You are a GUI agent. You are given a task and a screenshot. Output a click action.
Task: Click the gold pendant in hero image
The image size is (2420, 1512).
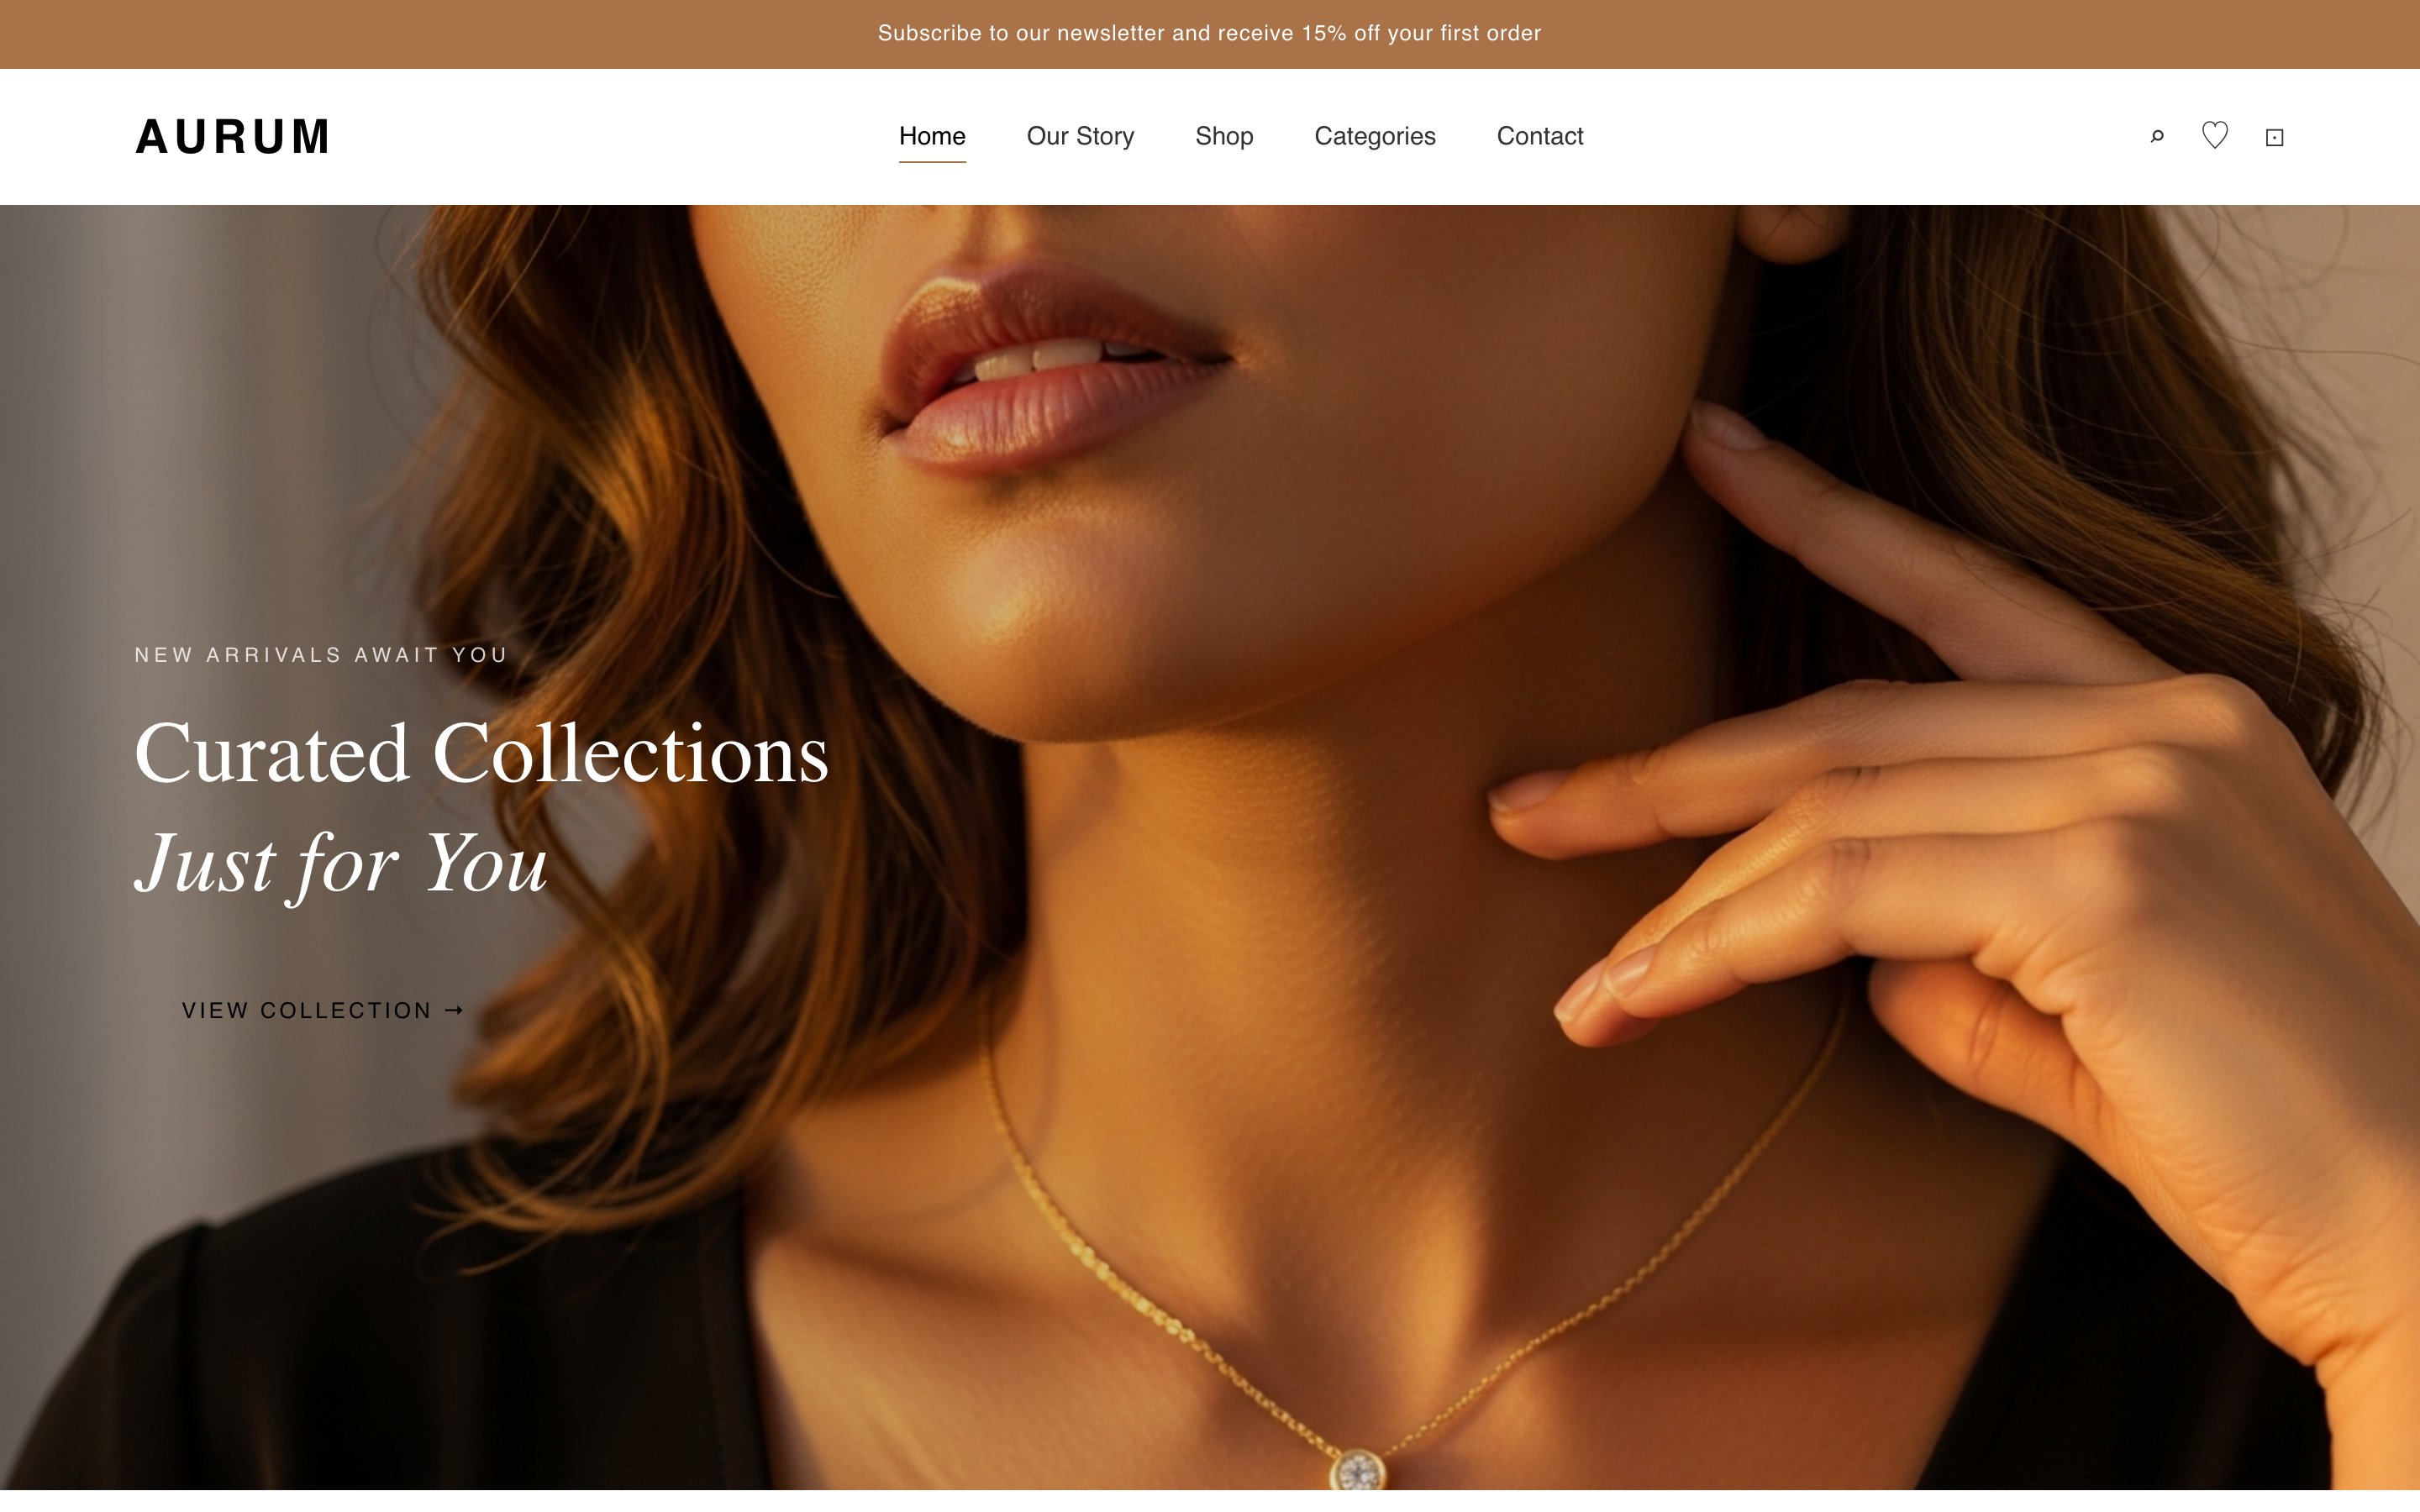(x=1357, y=1470)
